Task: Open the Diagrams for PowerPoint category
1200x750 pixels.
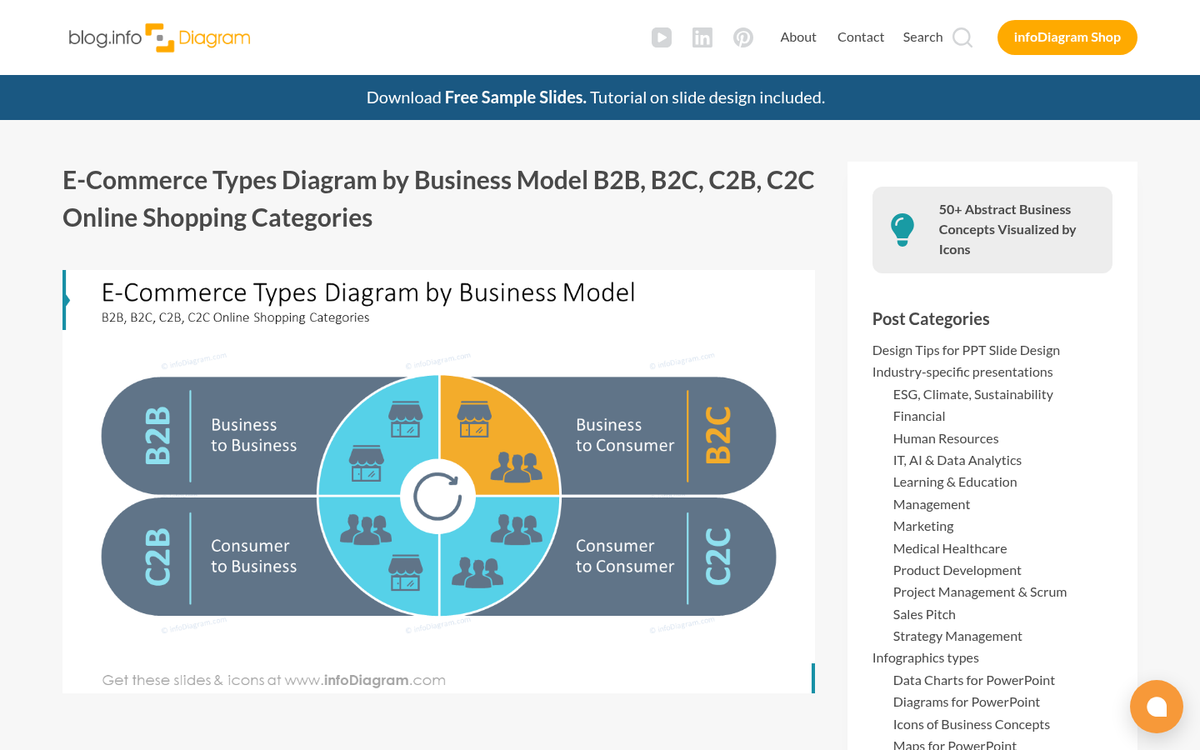Action: (966, 701)
